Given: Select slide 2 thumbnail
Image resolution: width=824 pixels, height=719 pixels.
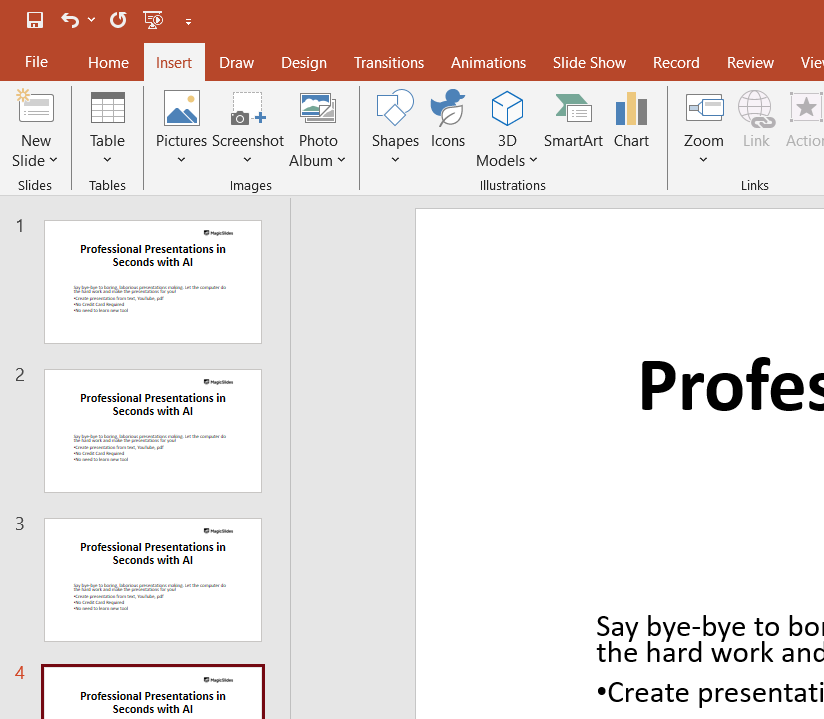Looking at the screenshot, I should coord(153,431).
